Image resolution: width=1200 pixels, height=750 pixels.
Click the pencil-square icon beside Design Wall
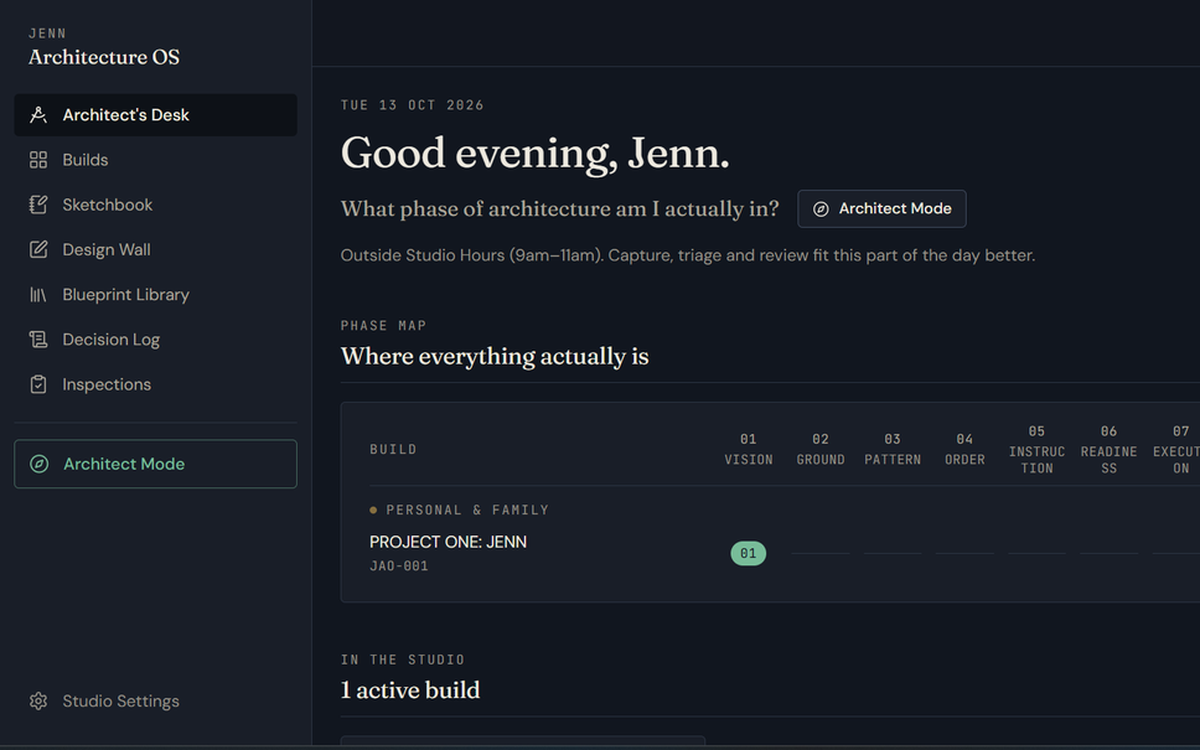click(38, 250)
